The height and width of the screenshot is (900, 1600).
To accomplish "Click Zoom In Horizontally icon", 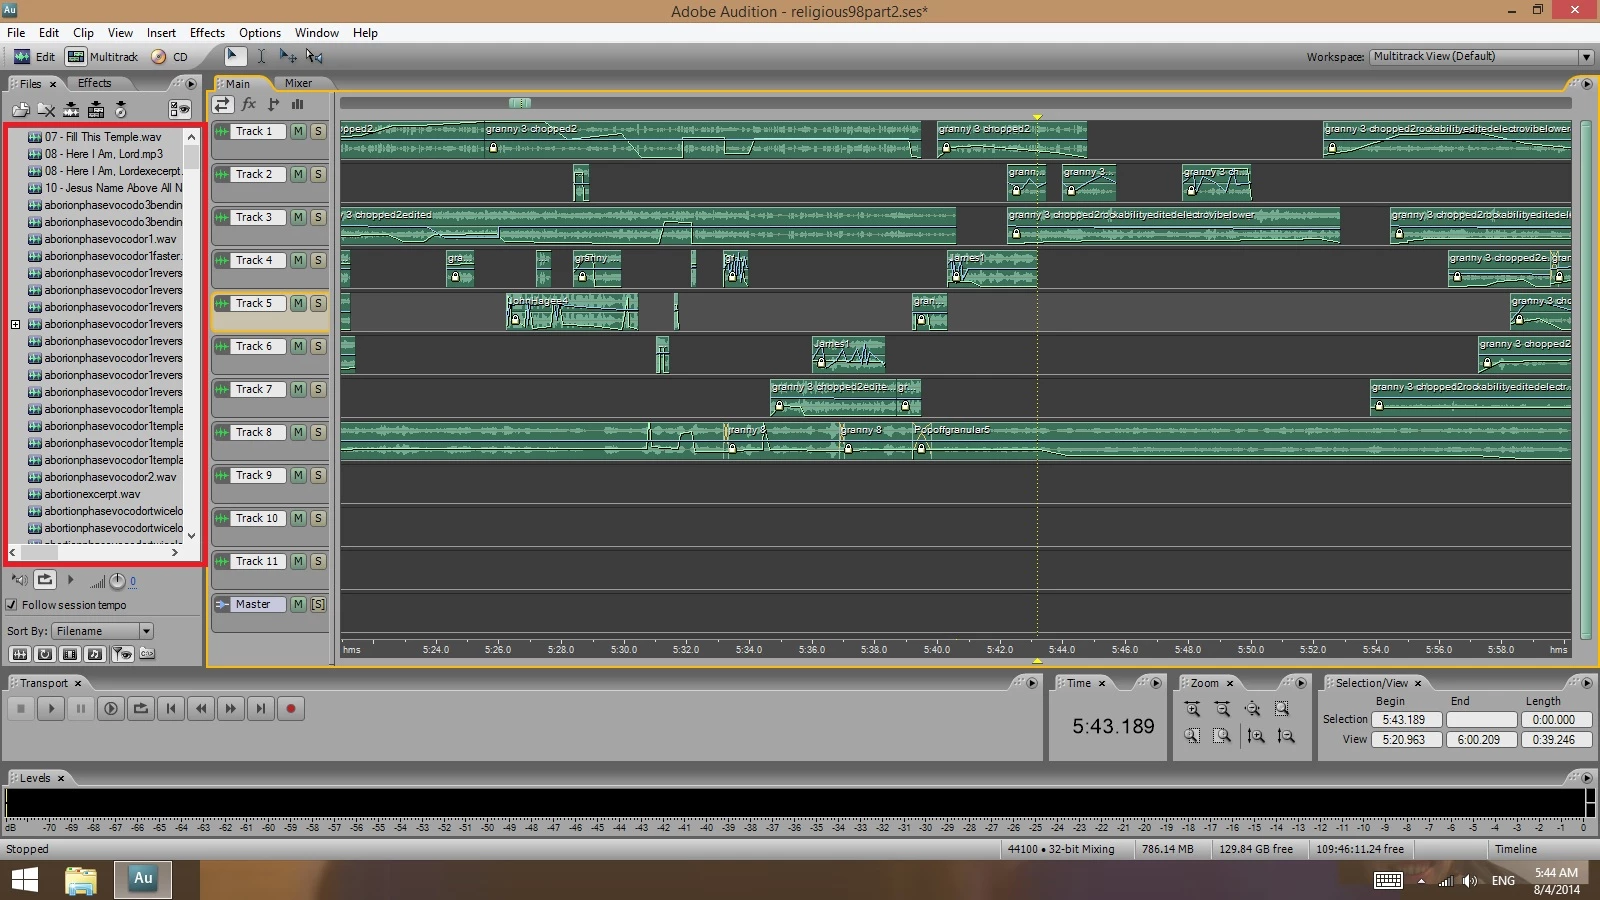I will [x=1192, y=709].
